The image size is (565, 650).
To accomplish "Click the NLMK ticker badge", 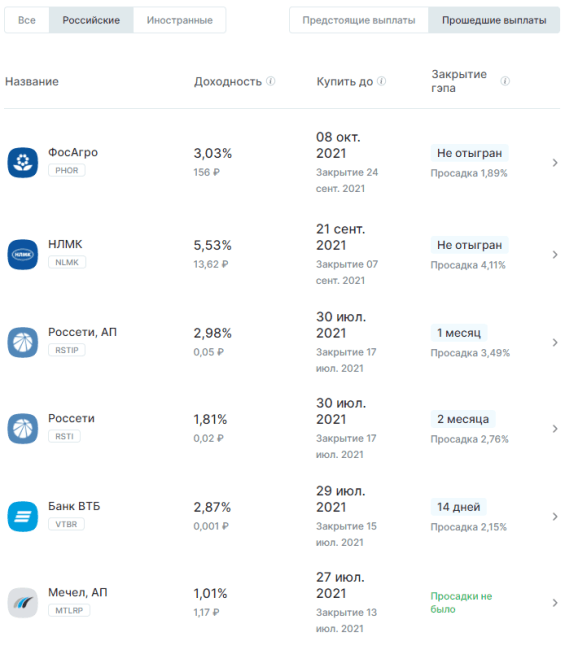I will point(67,262).
